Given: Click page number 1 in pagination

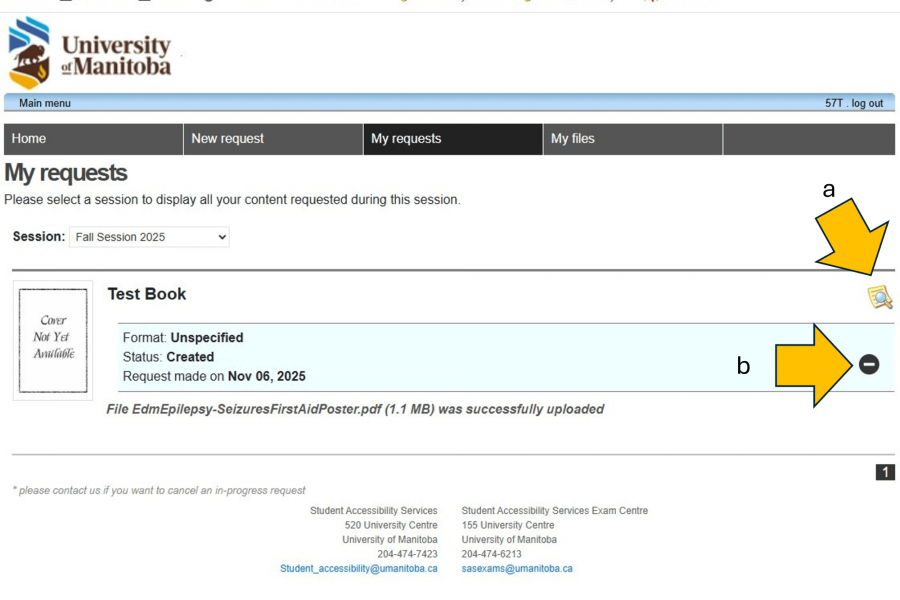Looking at the screenshot, I should tap(885, 472).
